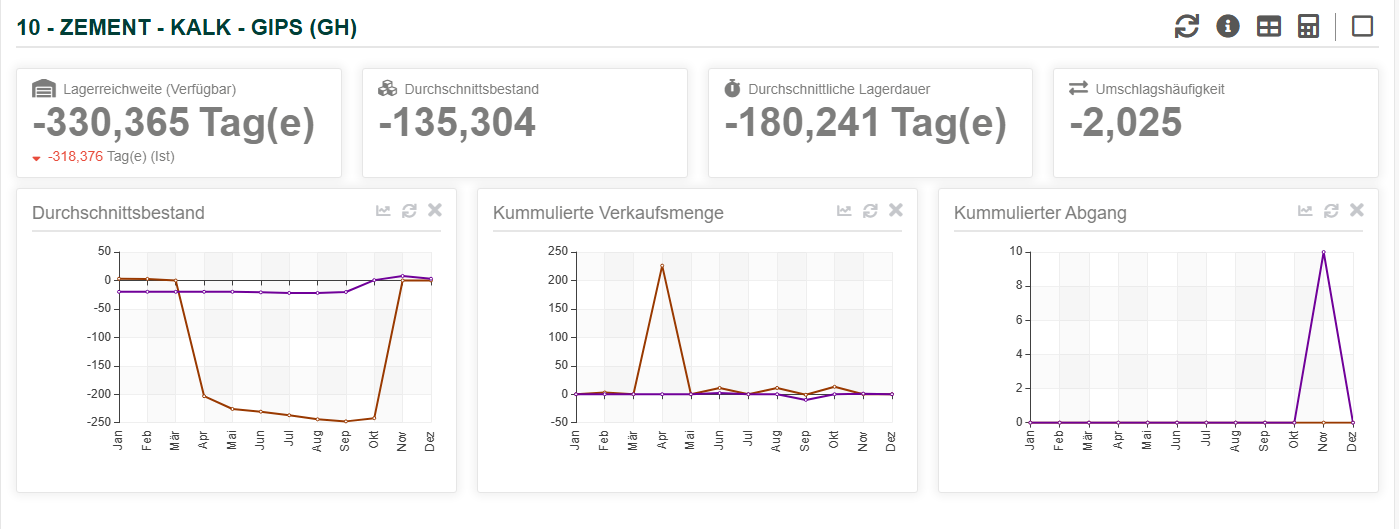
Task: Close the Kummulierter Abgang panel
Action: coord(1357,210)
